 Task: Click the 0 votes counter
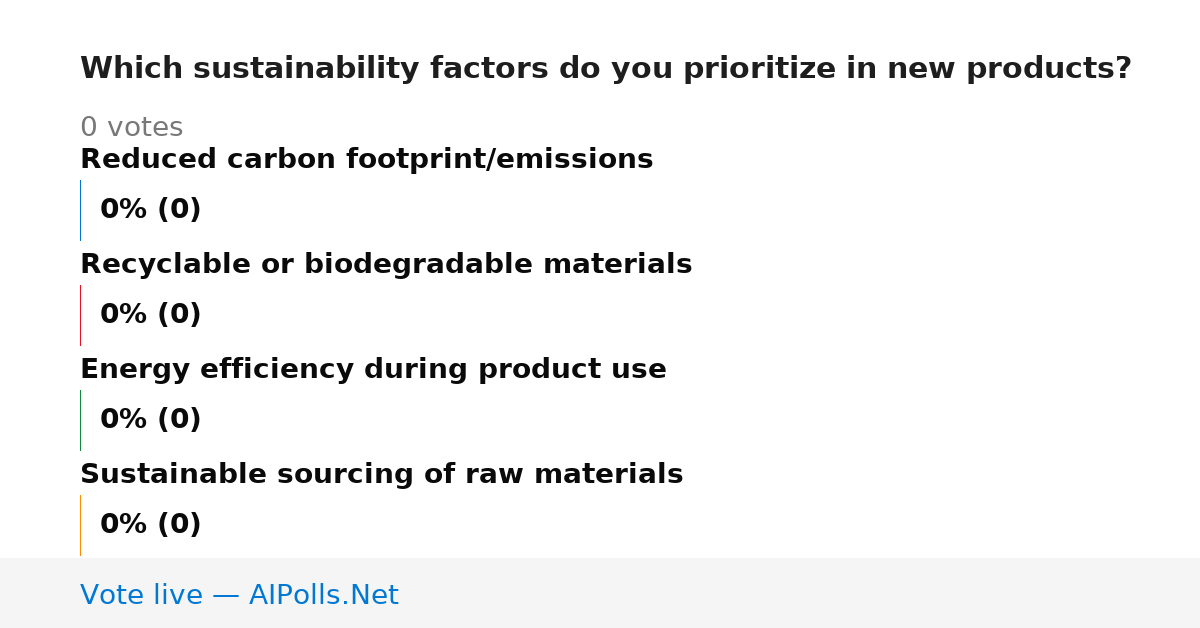point(131,128)
